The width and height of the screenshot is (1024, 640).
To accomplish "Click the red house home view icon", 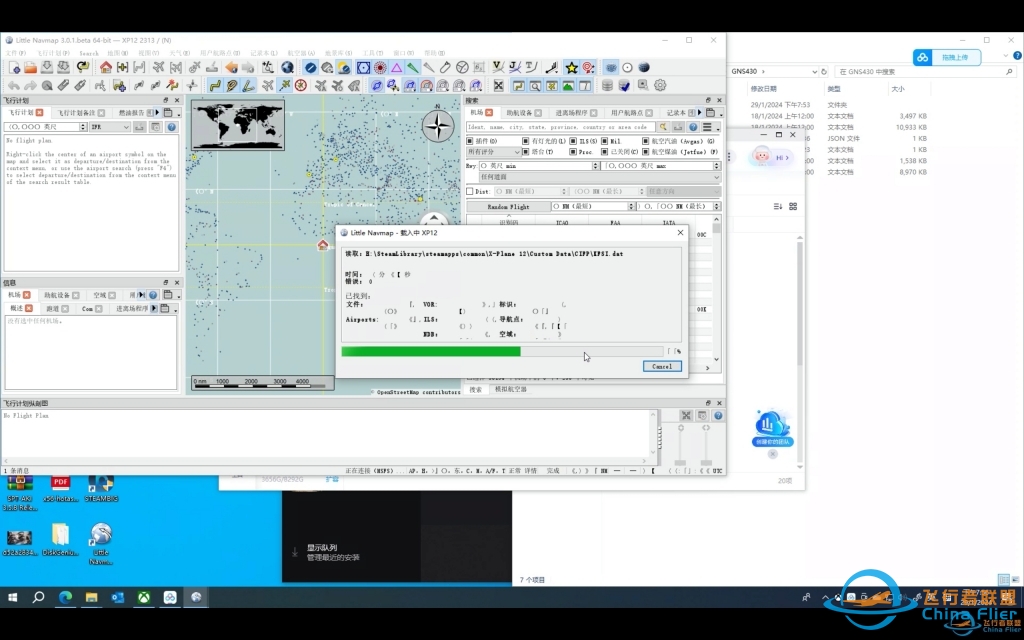I will (106, 67).
